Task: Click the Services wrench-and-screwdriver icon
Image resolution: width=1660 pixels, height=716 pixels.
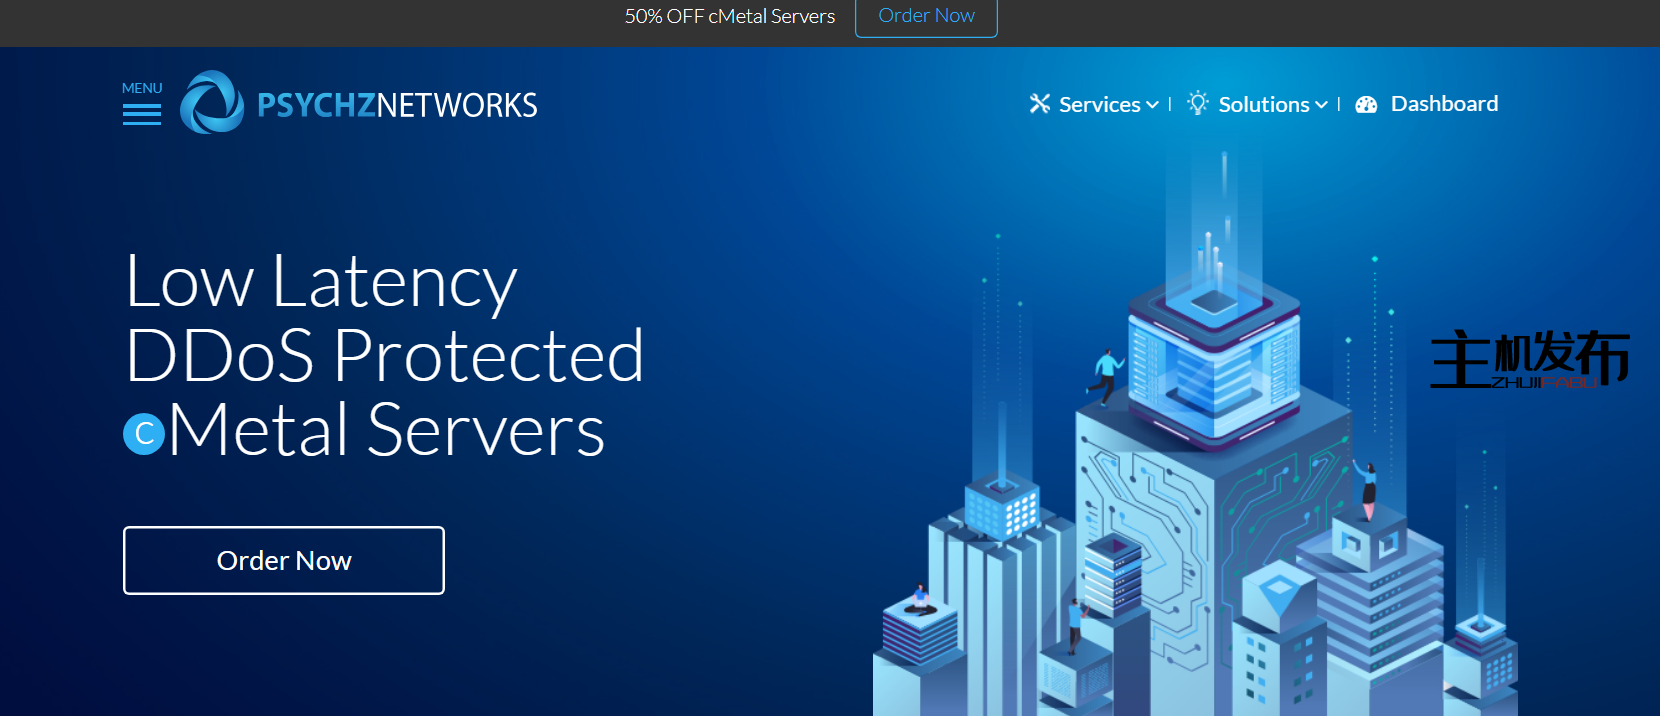Action: coord(1040,104)
